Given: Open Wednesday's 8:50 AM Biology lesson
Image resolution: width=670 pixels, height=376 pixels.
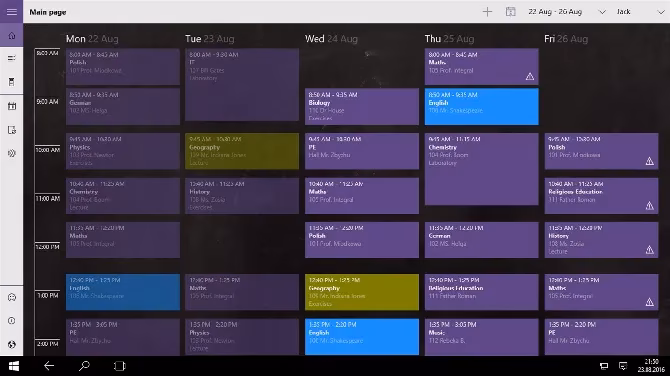Looking at the screenshot, I should [362, 106].
